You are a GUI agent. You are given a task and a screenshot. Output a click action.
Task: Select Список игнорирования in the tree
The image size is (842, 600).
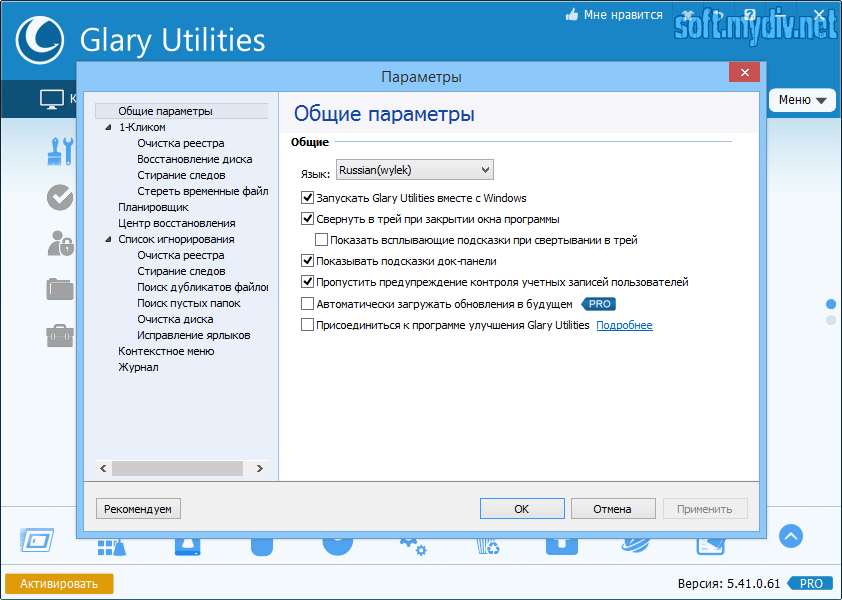click(176, 239)
